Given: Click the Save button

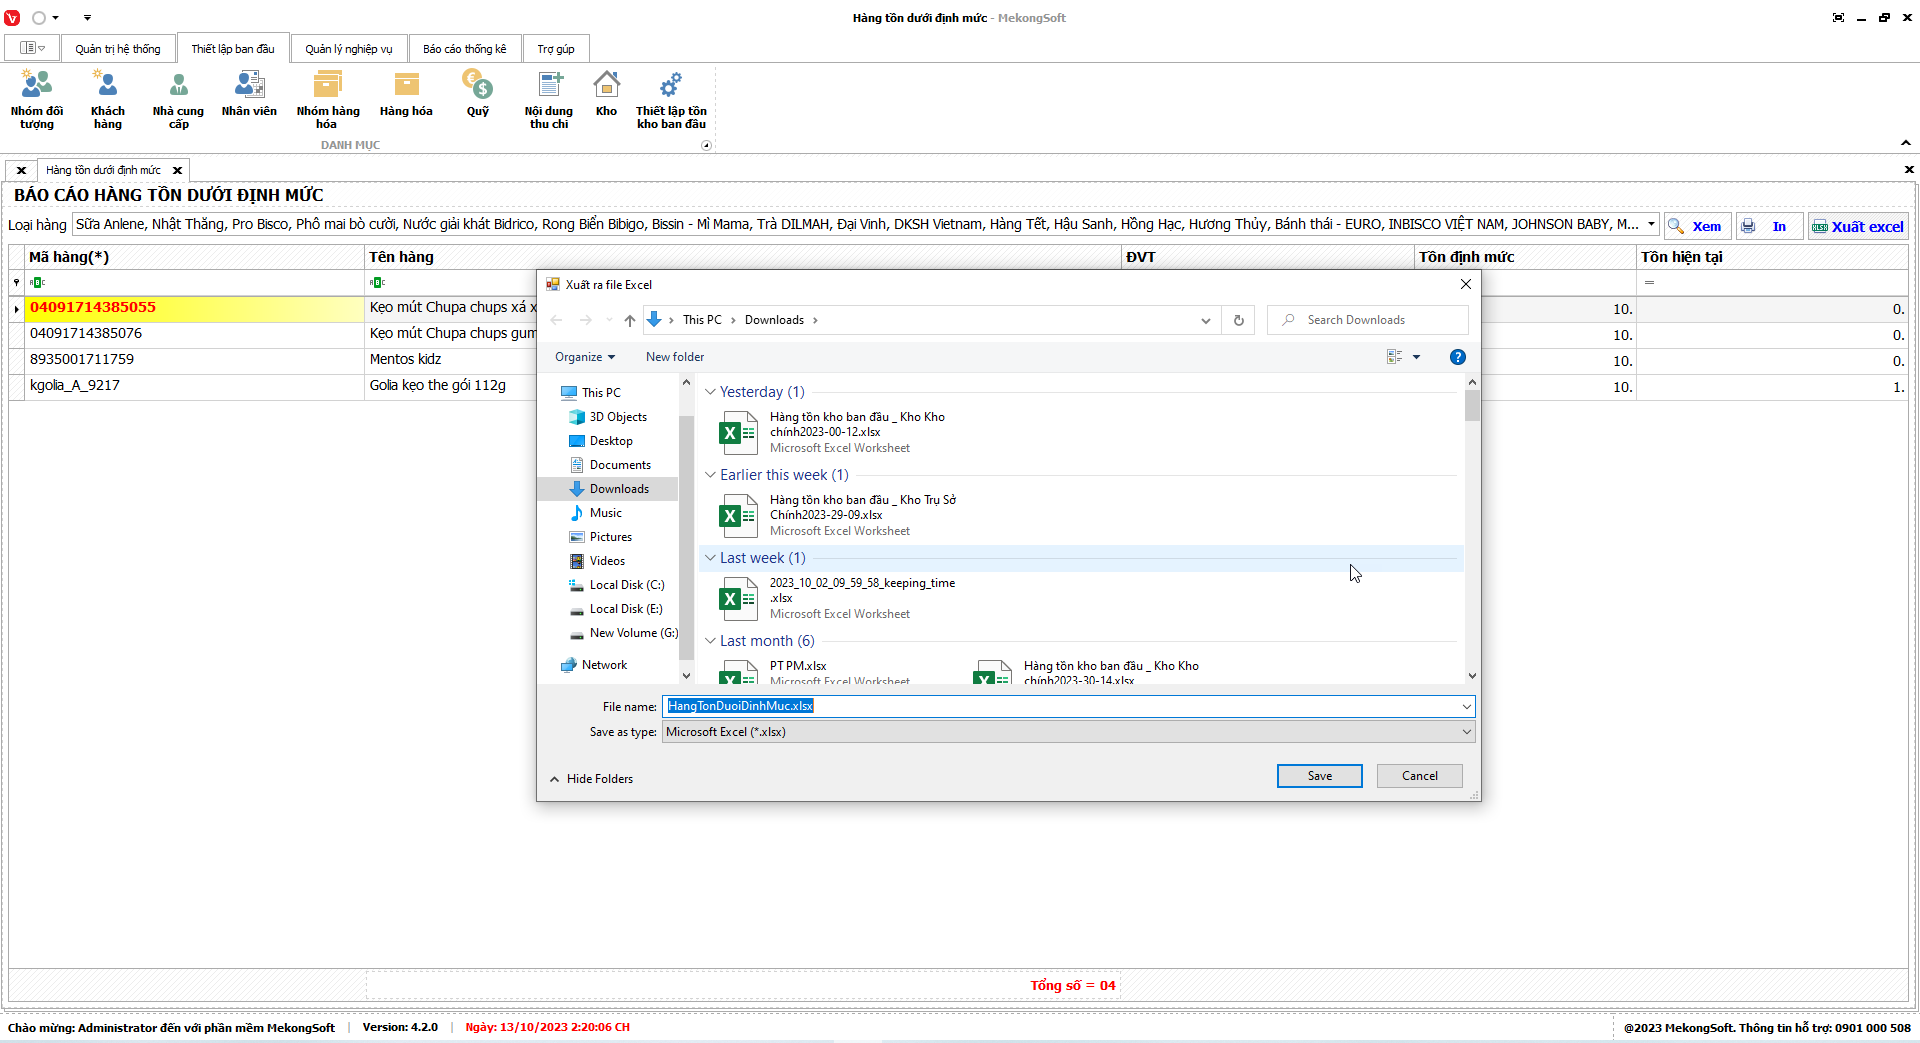Looking at the screenshot, I should [1319, 776].
